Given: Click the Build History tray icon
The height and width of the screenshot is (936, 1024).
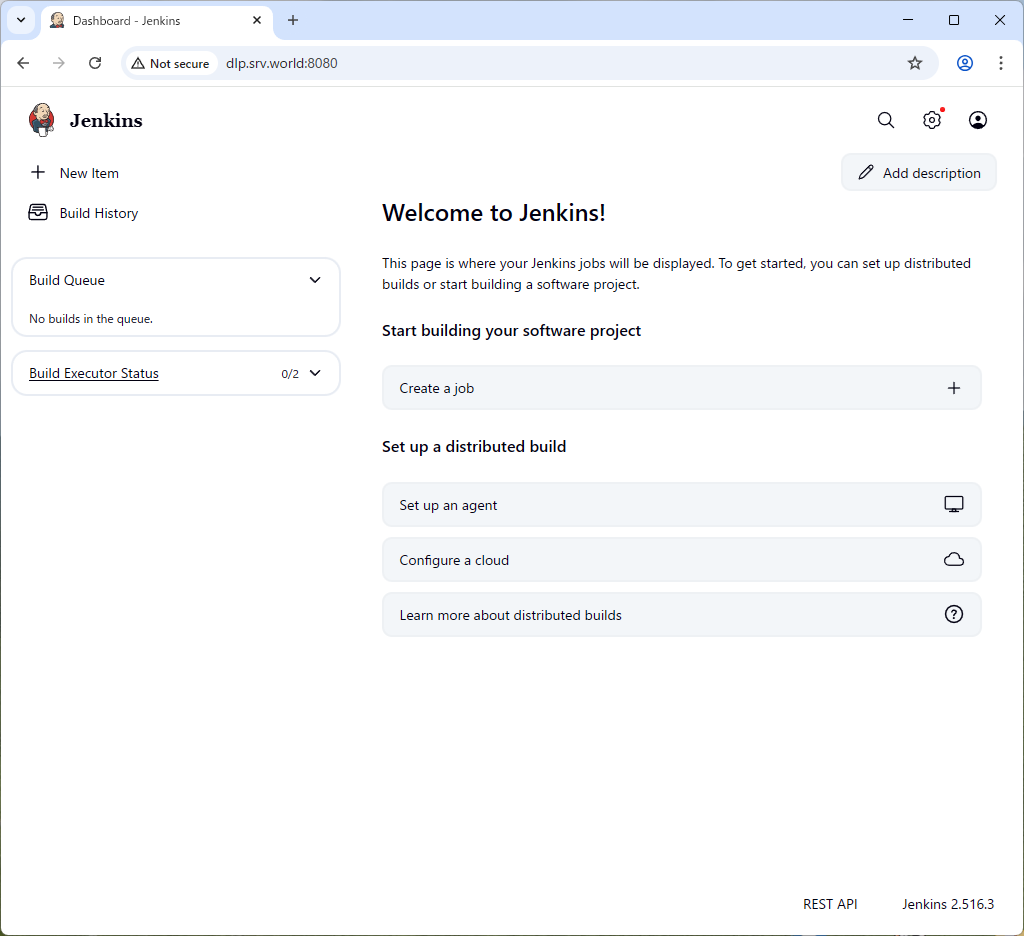Looking at the screenshot, I should [38, 213].
